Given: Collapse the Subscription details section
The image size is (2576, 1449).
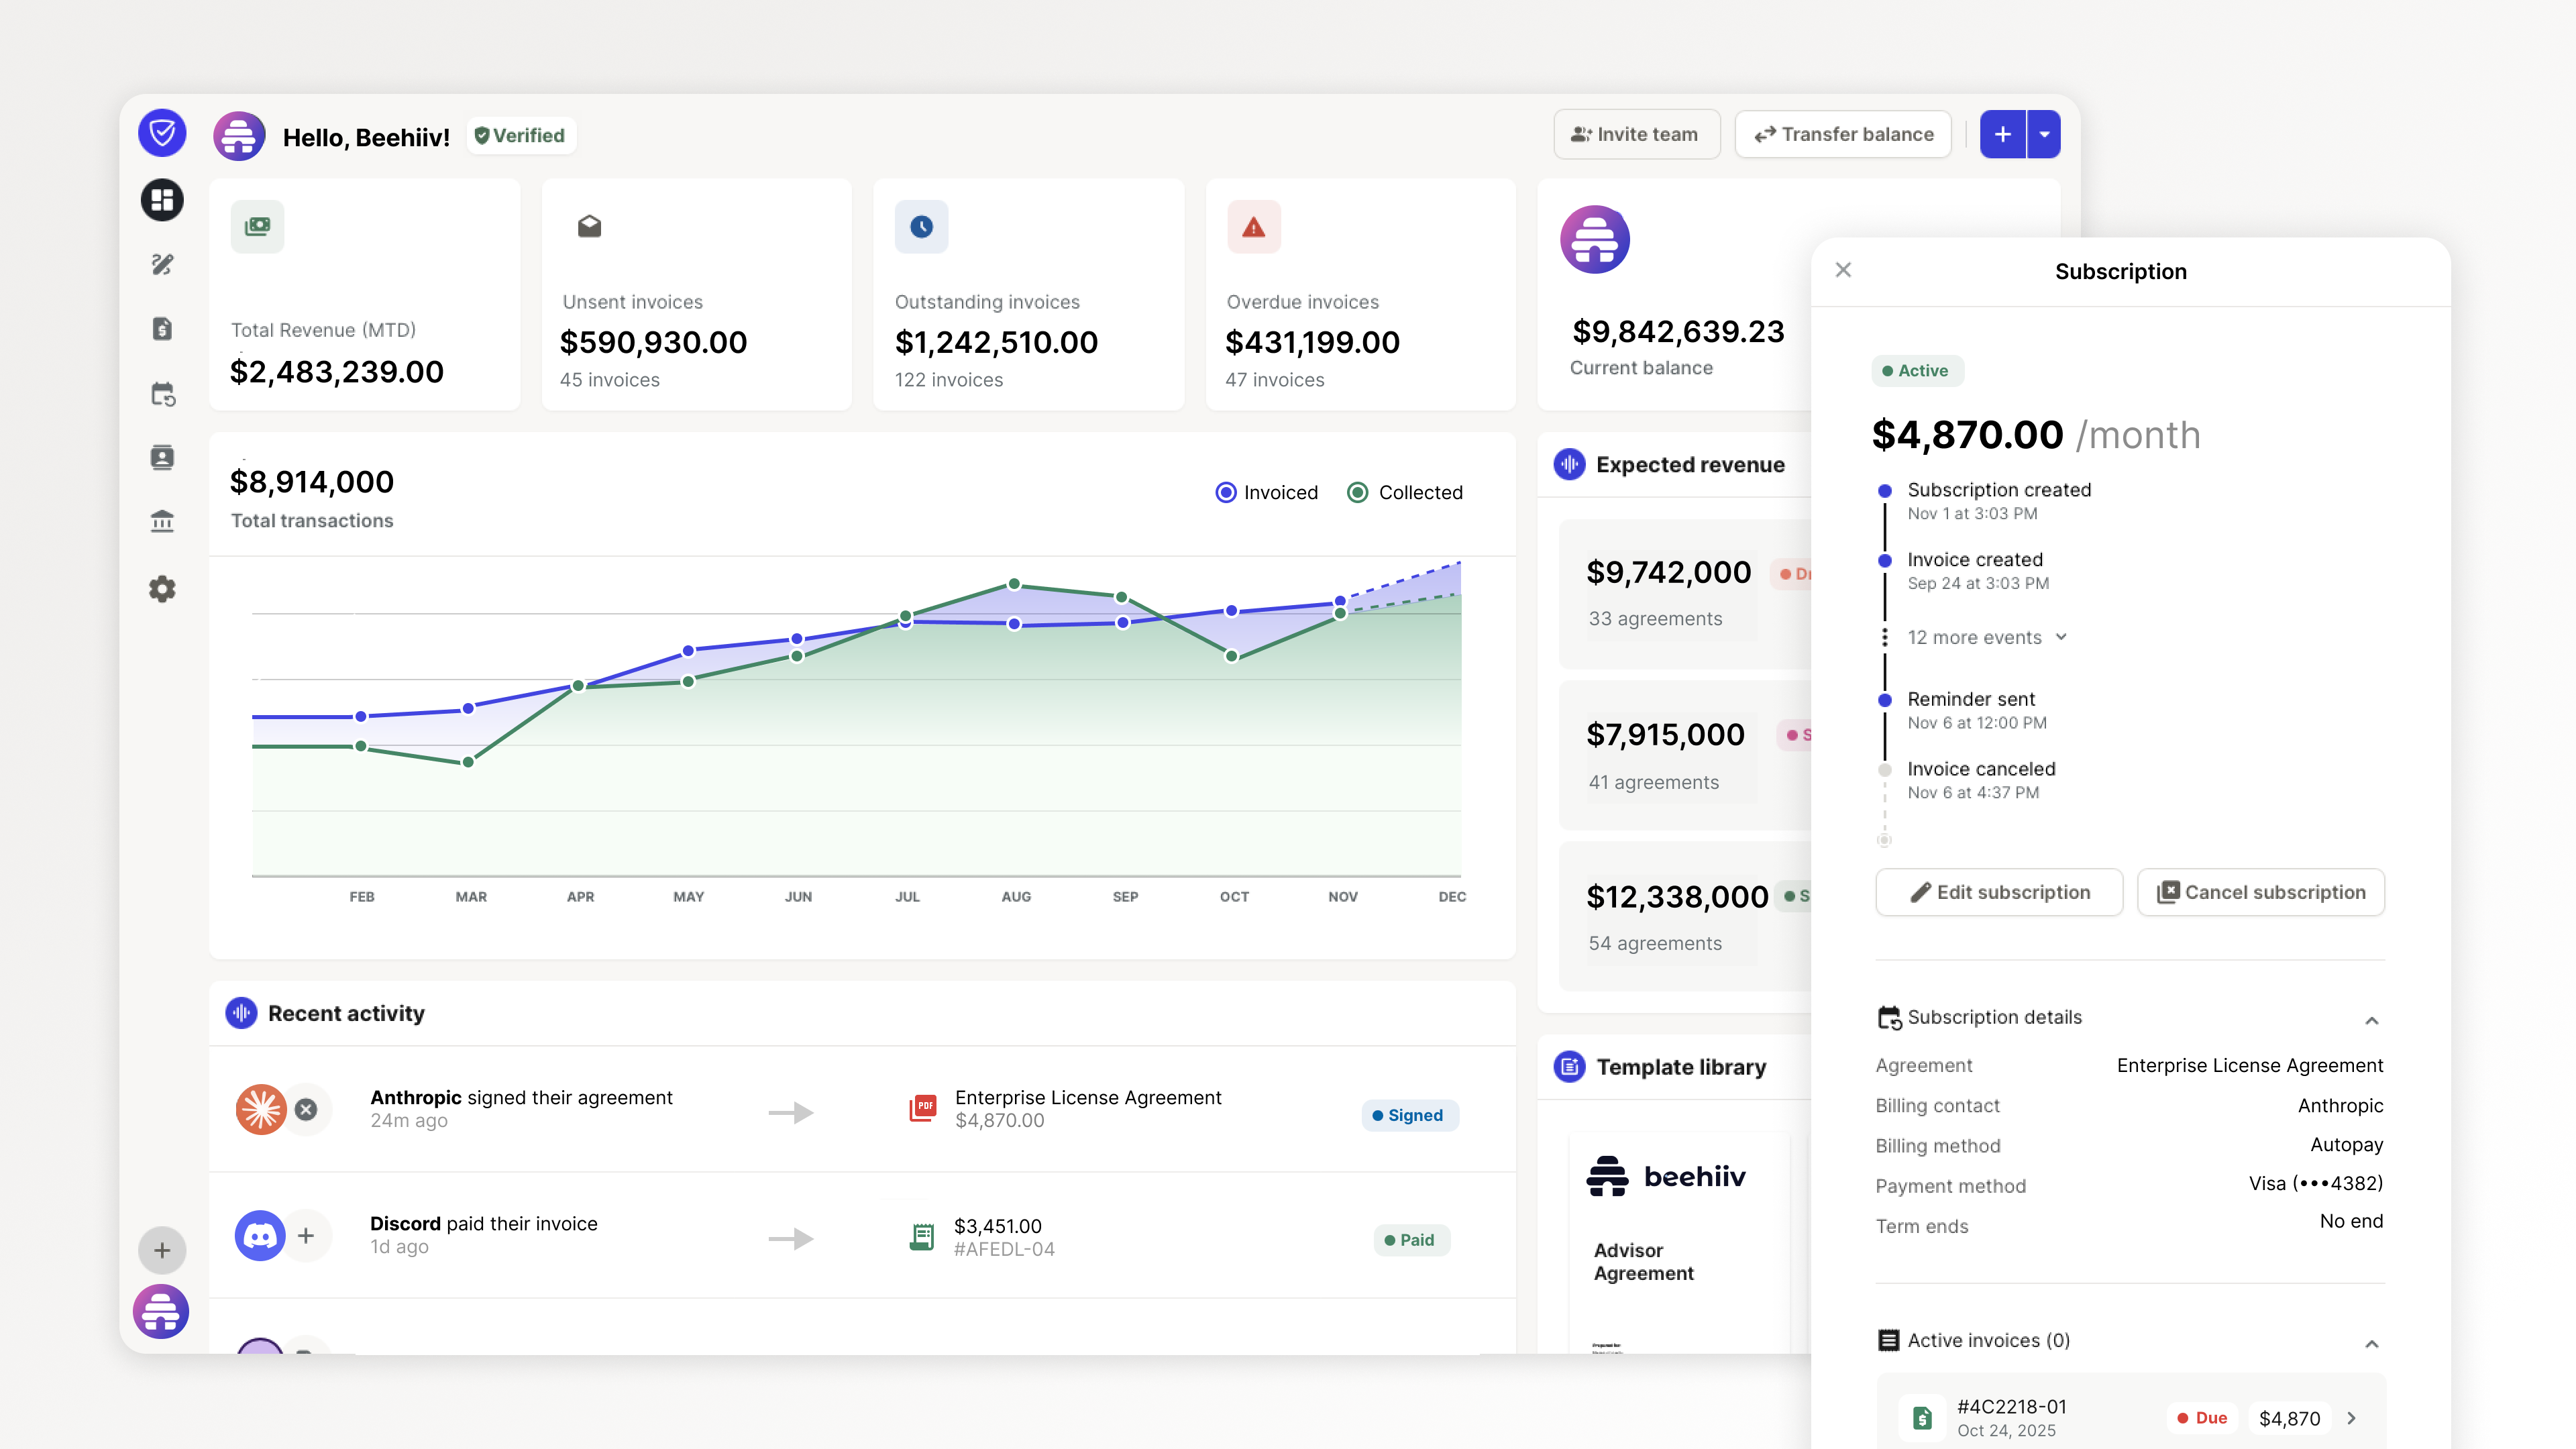Looking at the screenshot, I should click(x=2371, y=1020).
